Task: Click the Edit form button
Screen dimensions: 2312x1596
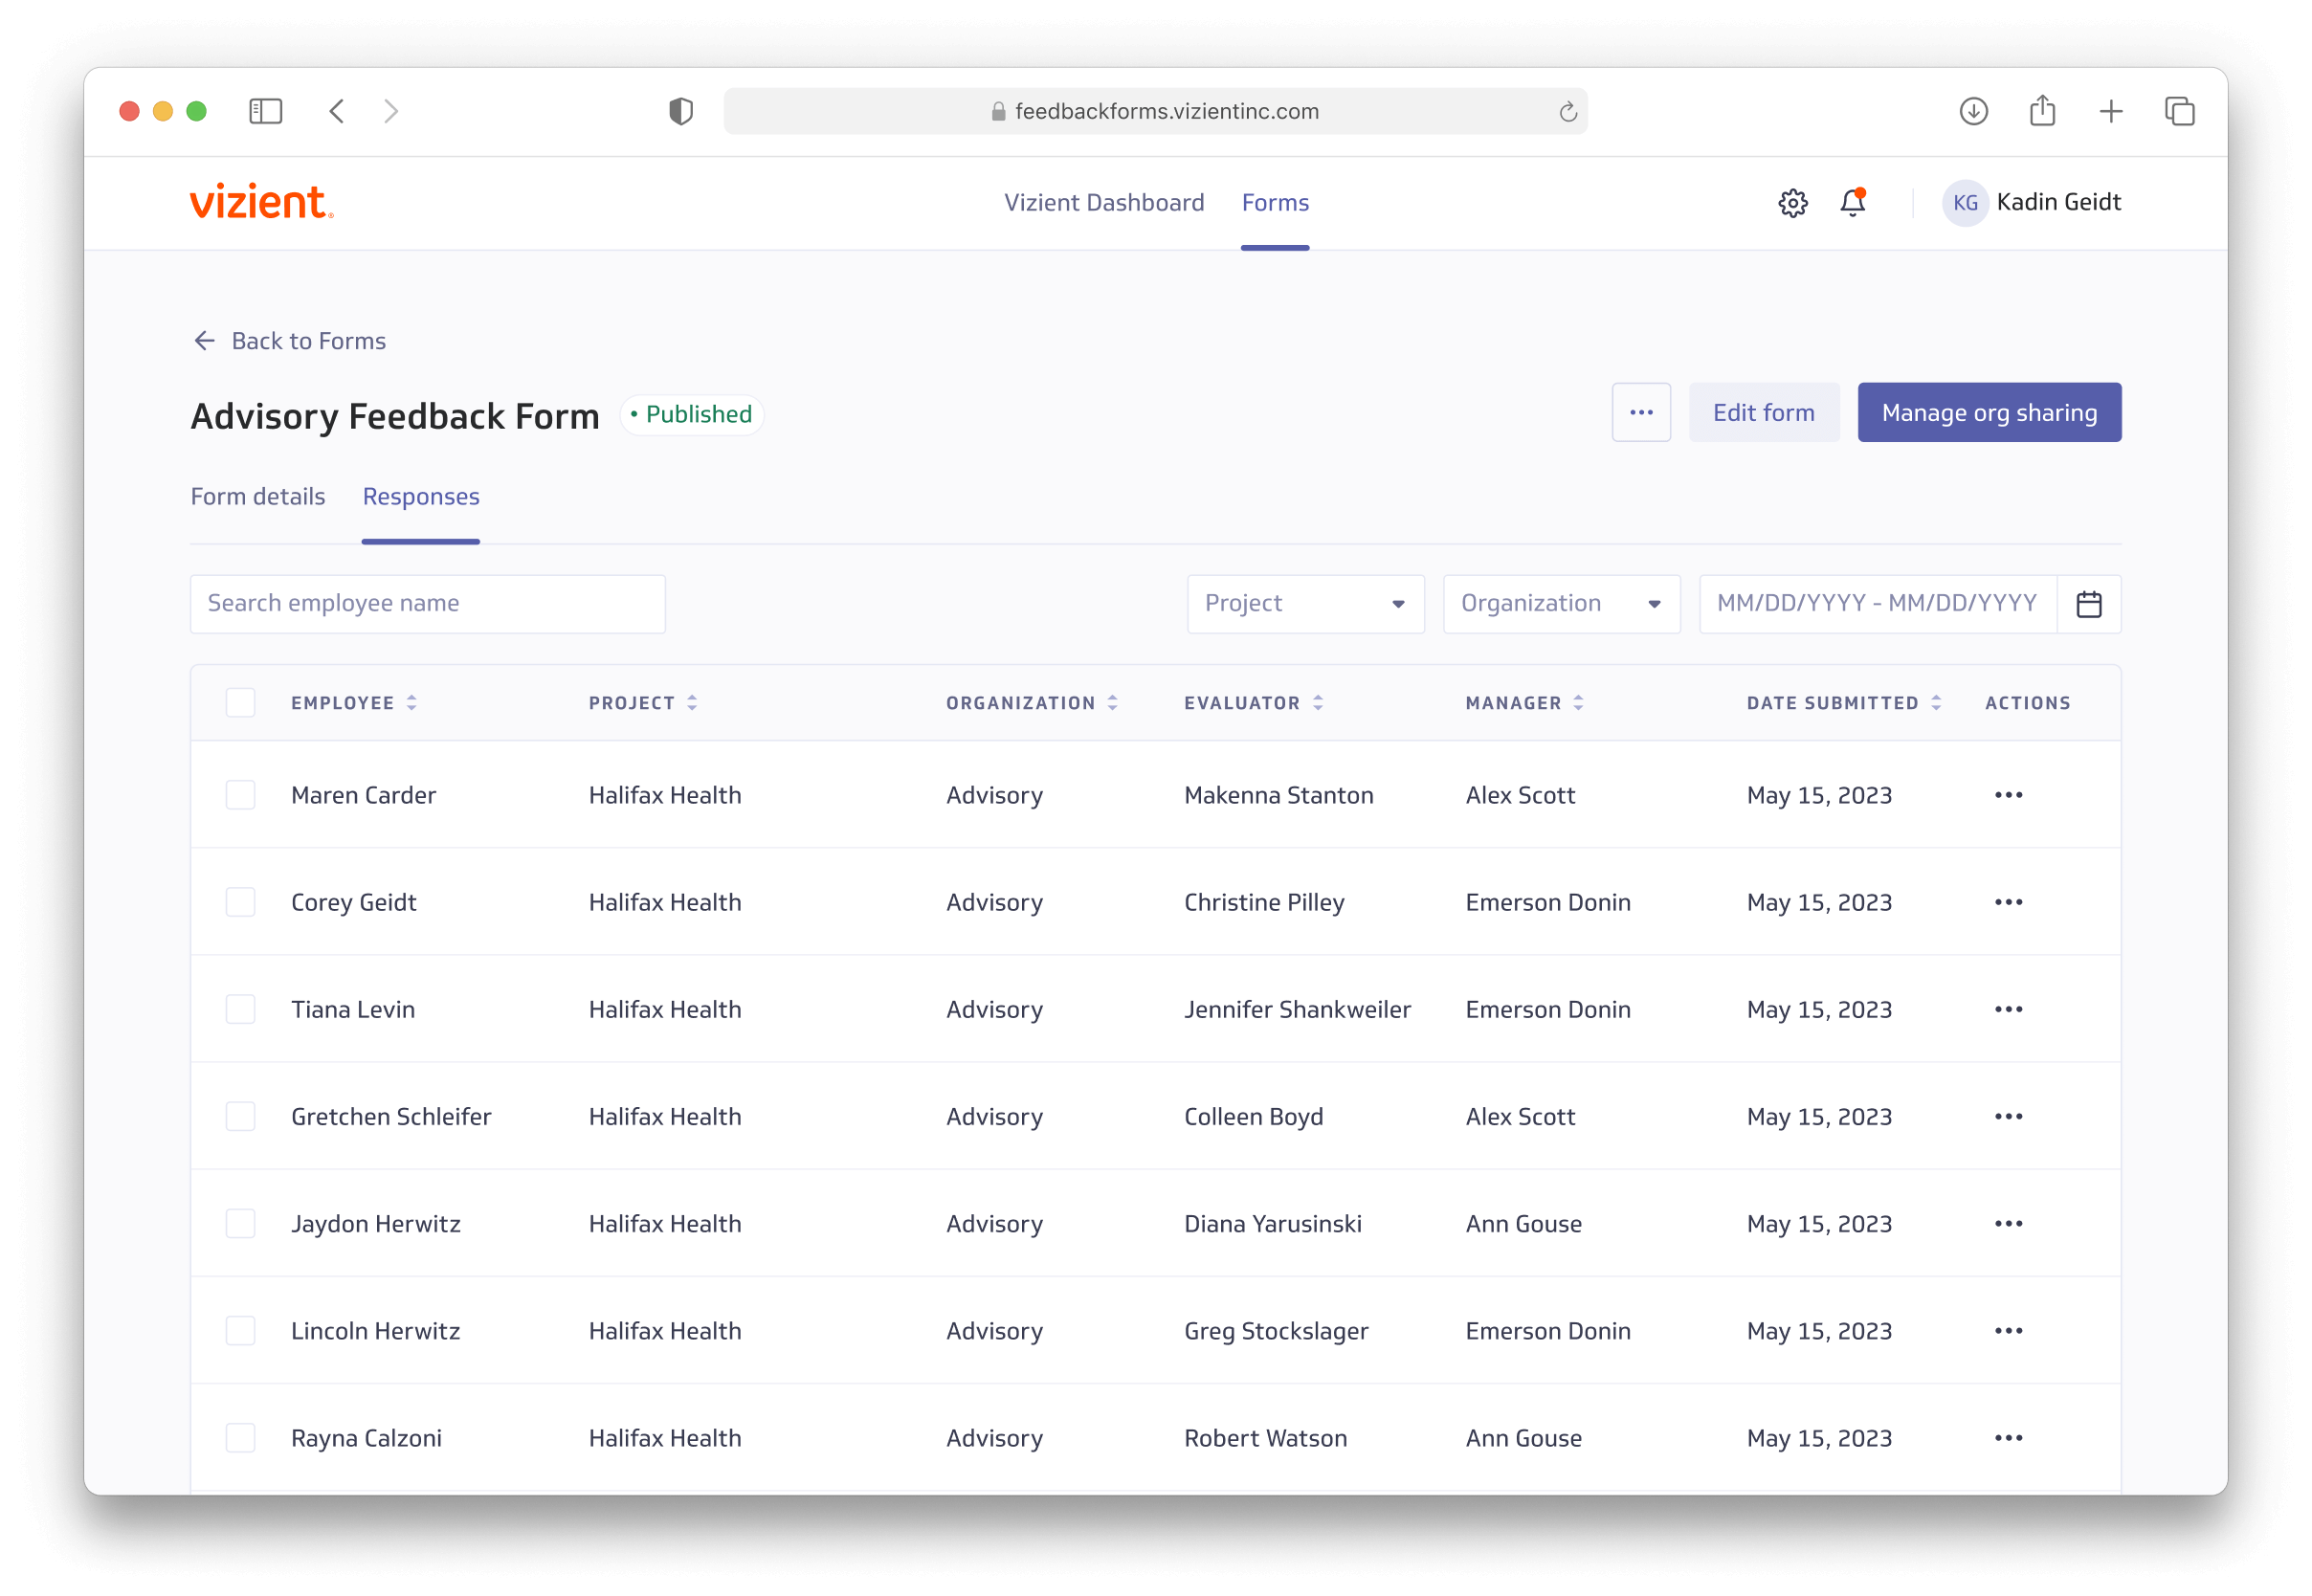Action: [x=1763, y=412]
